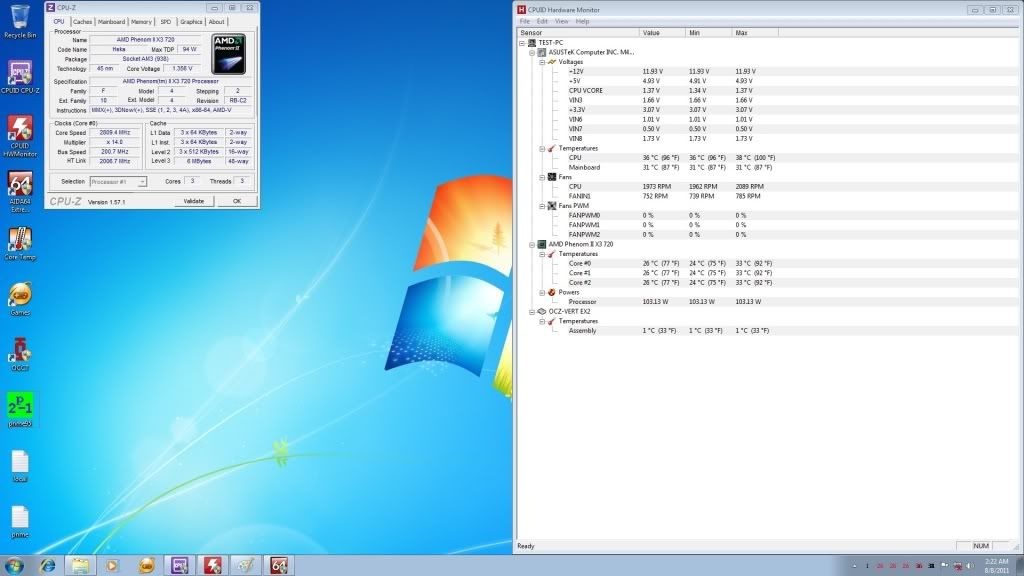This screenshot has width=1024, height=576.
Task: Click the Max column header
Action: [755, 33]
